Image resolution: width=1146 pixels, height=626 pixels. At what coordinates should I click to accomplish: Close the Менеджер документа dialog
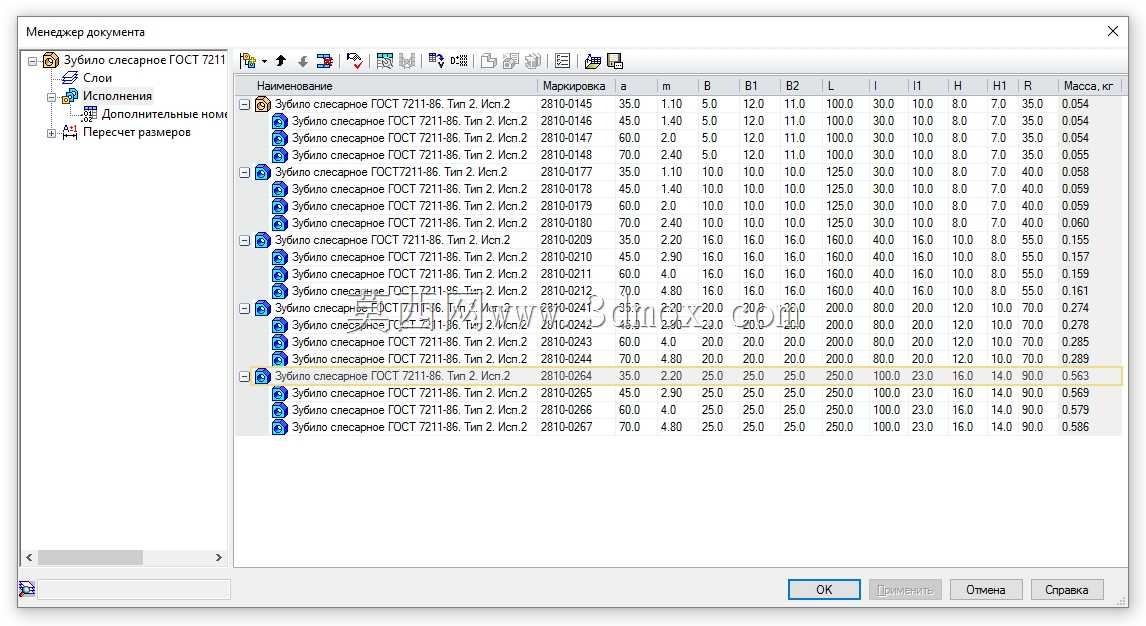pos(1112,31)
